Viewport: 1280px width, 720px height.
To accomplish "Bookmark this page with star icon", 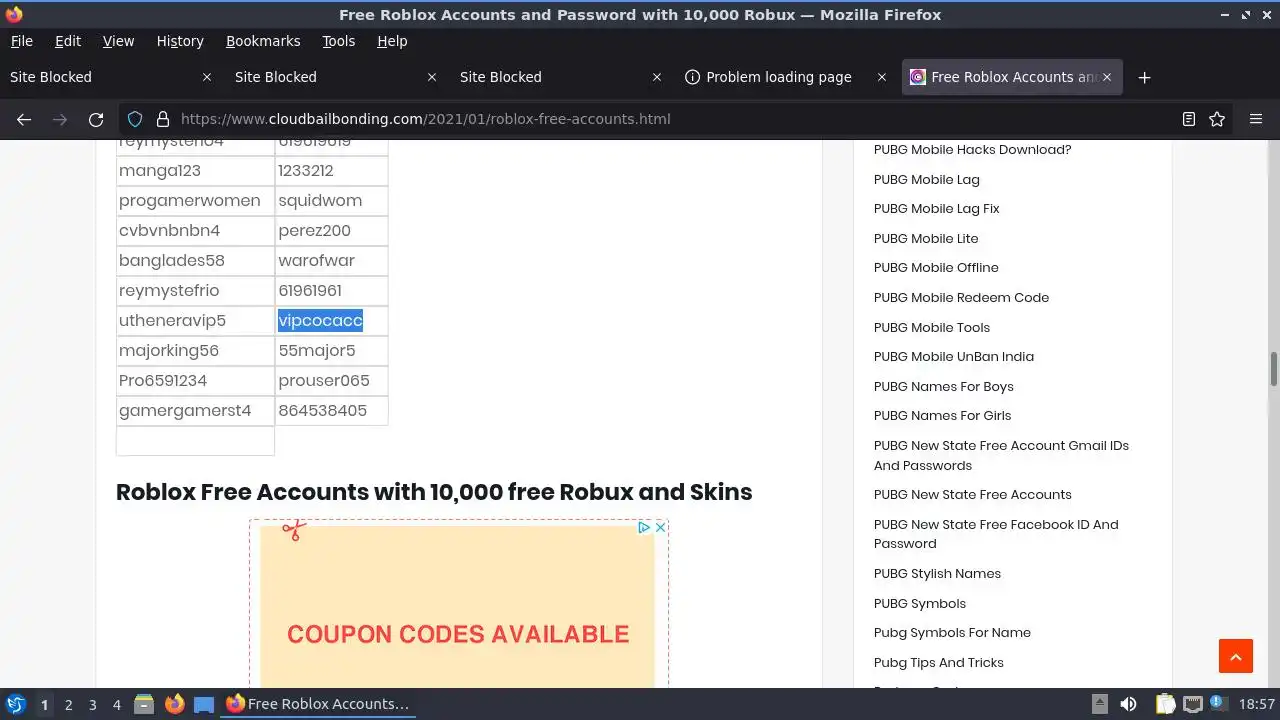I will 1217,119.
